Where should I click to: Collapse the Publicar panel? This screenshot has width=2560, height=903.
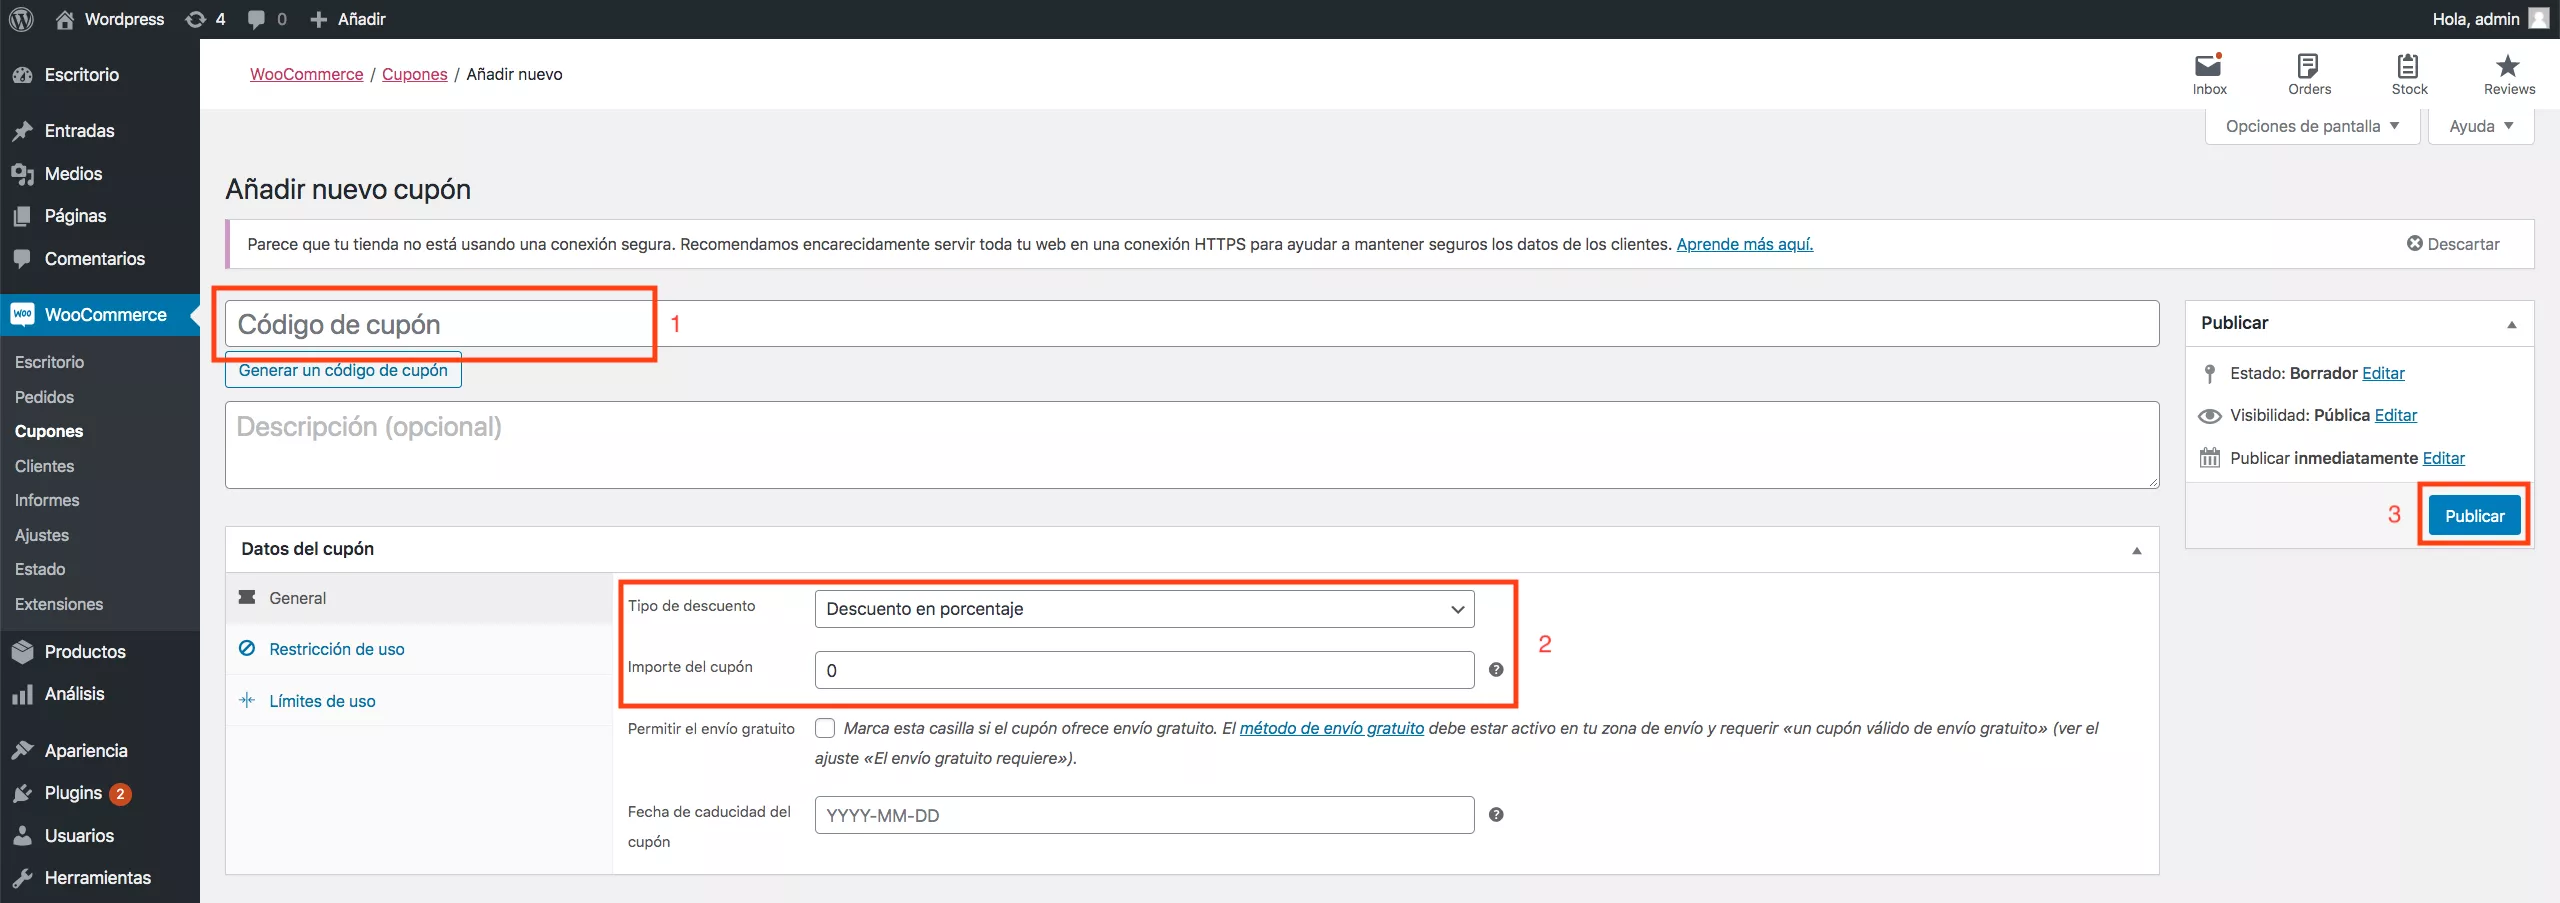[x=2511, y=324]
